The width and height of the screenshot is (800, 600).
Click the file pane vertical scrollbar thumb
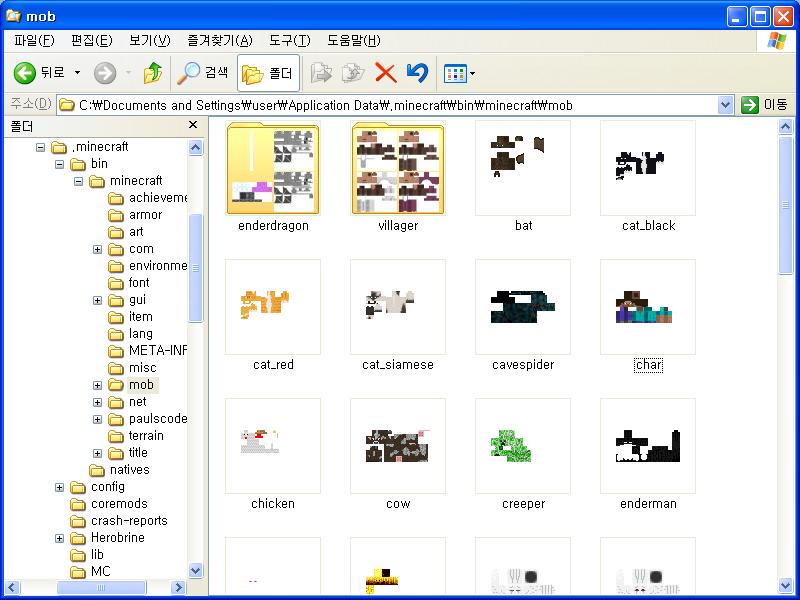785,205
